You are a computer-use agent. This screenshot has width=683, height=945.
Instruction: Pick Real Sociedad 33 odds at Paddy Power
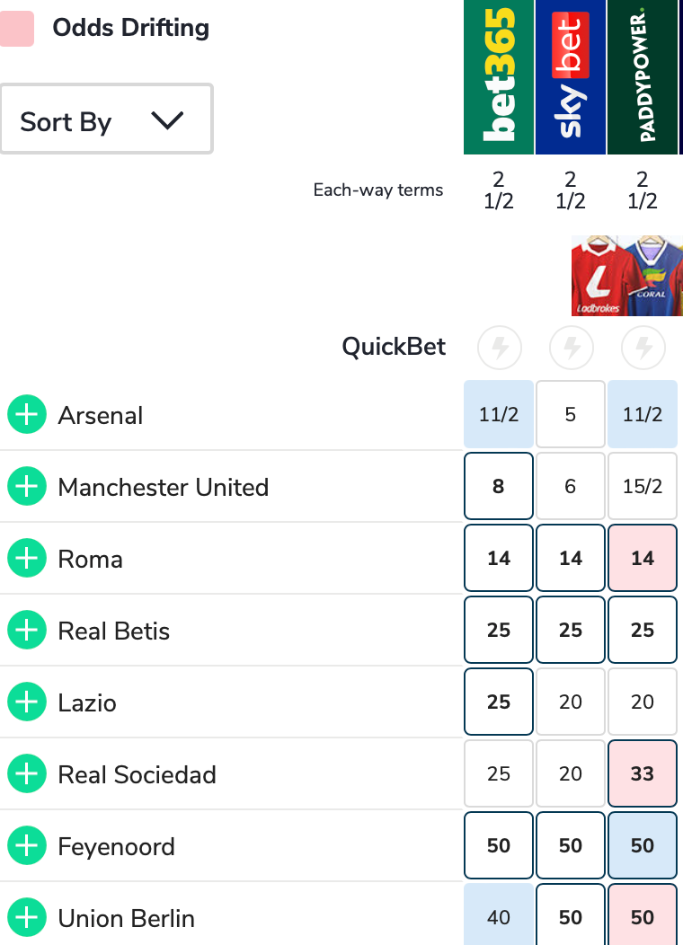(x=643, y=774)
